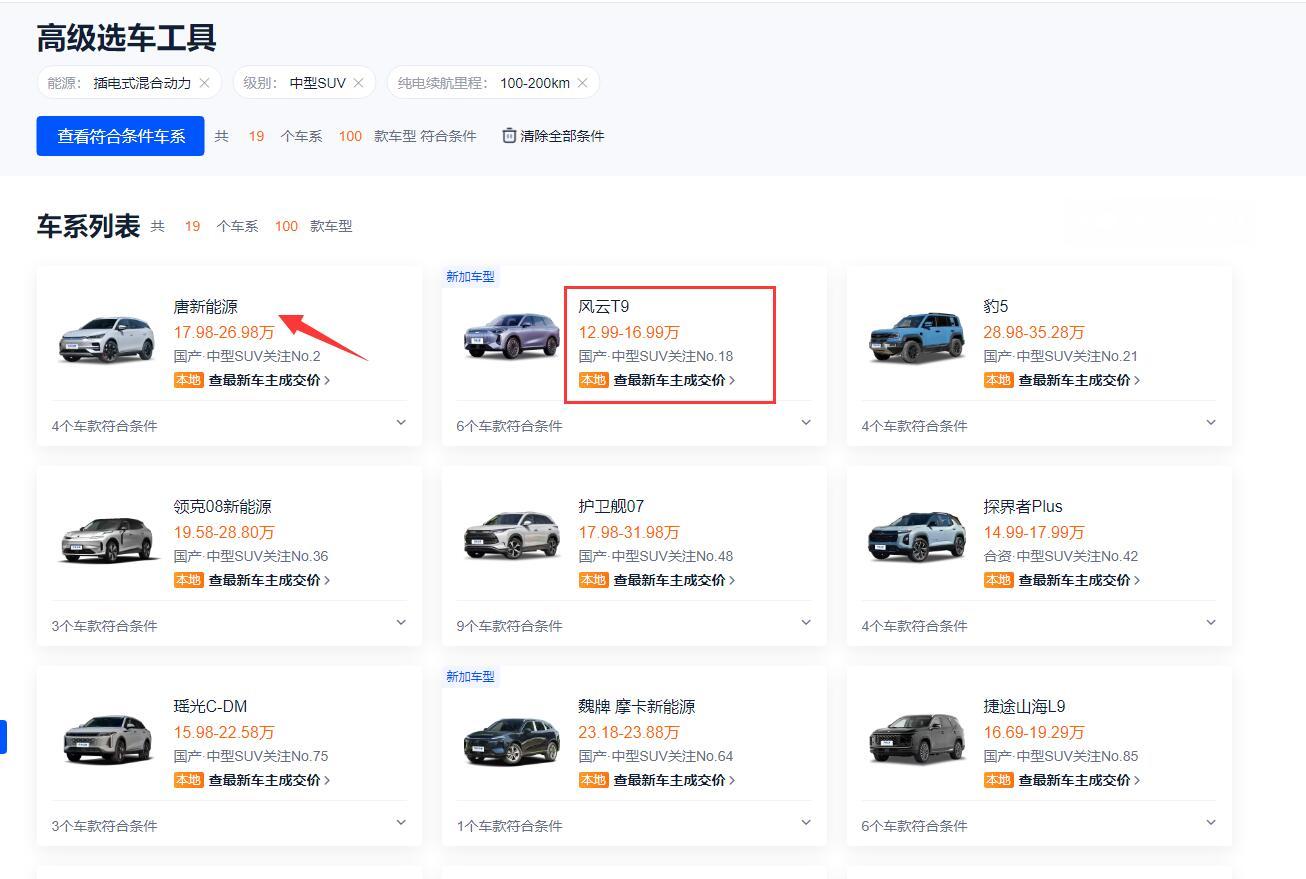
Task: Expand 风云T9 matching models chevron
Action: pyautogui.click(x=806, y=423)
